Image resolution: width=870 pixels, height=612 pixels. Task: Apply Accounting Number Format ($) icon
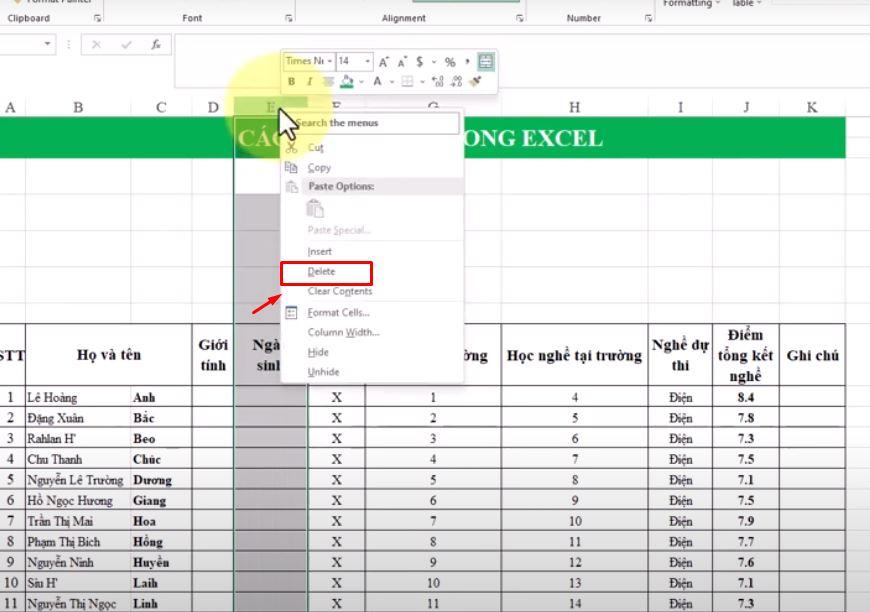coord(419,63)
